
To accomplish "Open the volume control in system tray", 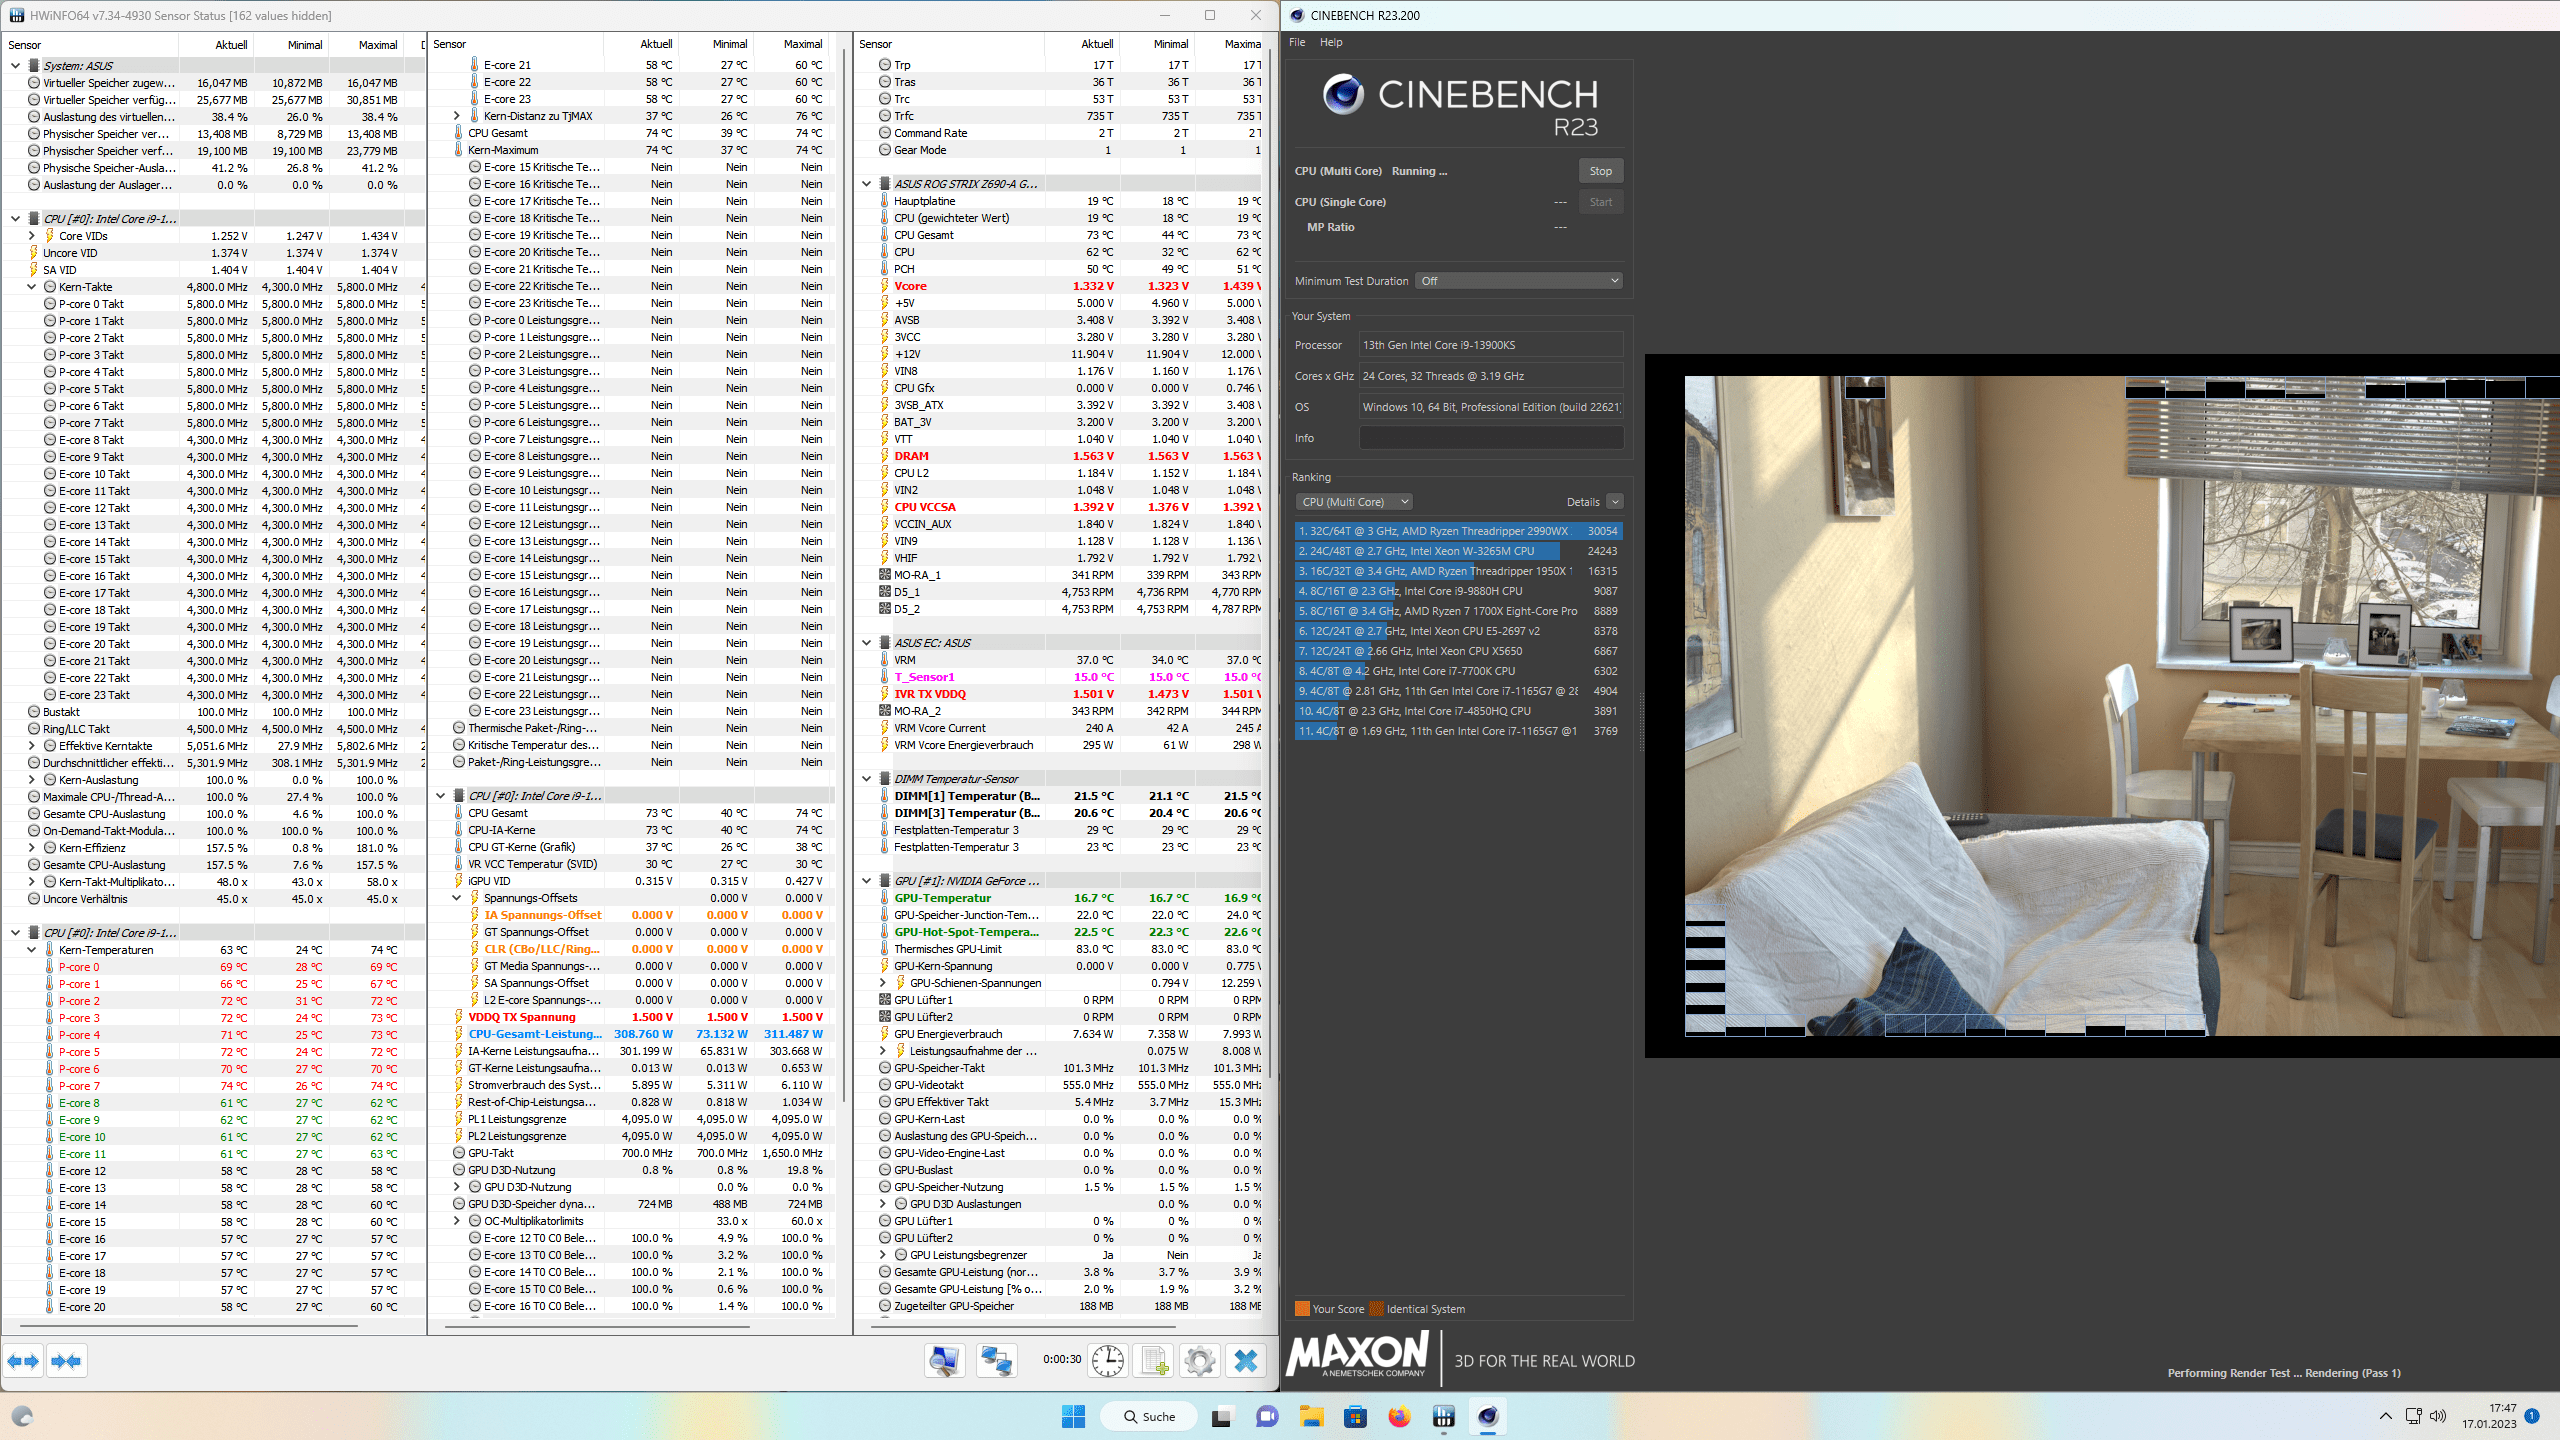I will tap(2438, 1416).
